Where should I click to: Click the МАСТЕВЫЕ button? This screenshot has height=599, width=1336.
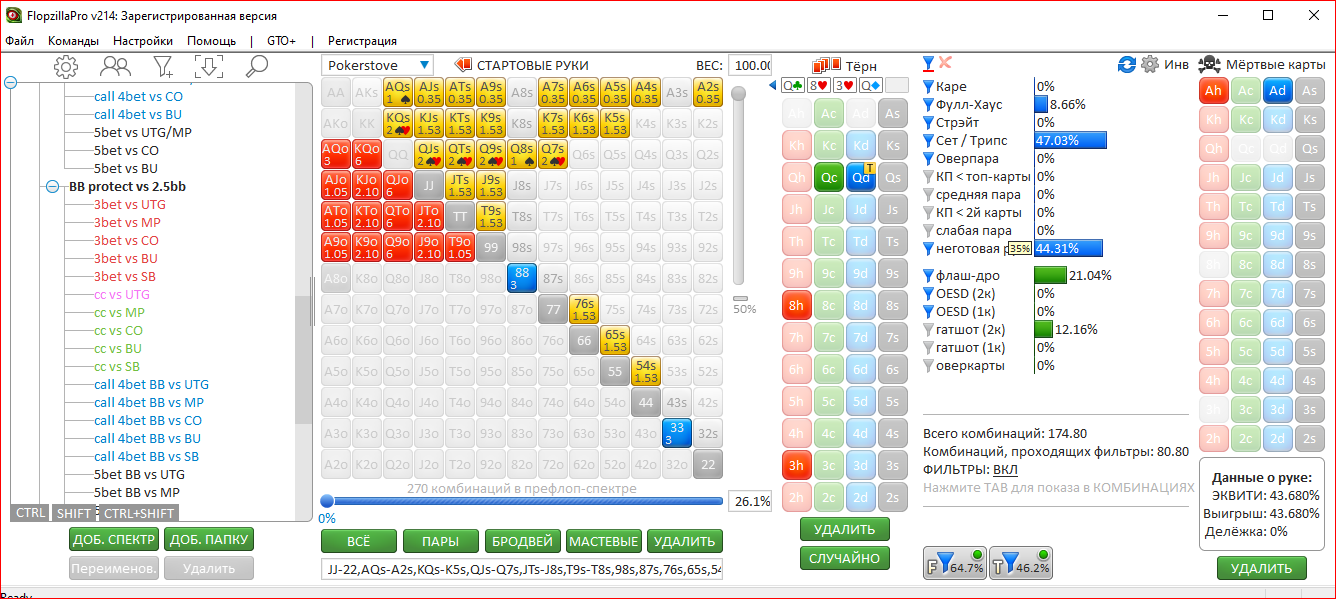click(x=603, y=541)
